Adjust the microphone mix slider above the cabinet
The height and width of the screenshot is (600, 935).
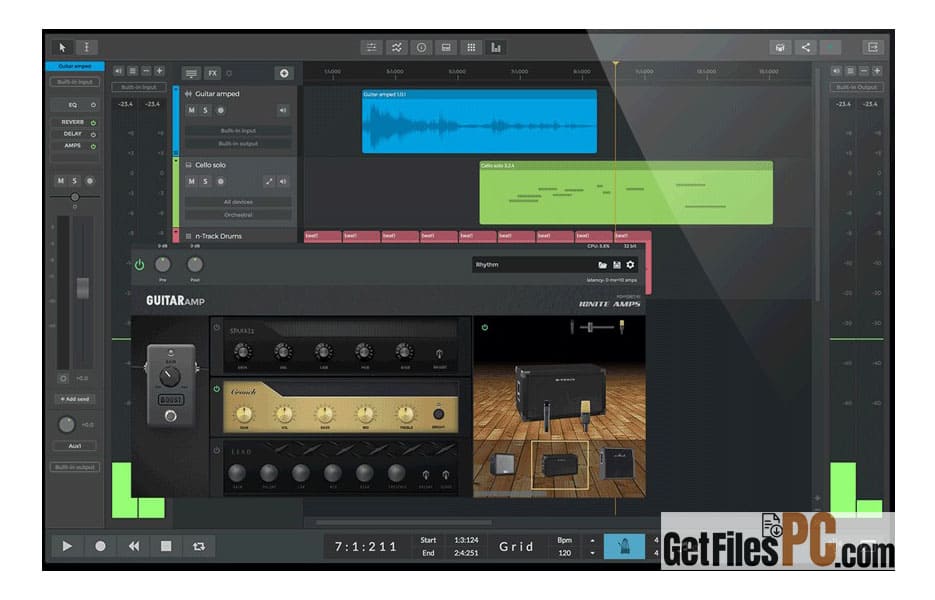point(590,327)
